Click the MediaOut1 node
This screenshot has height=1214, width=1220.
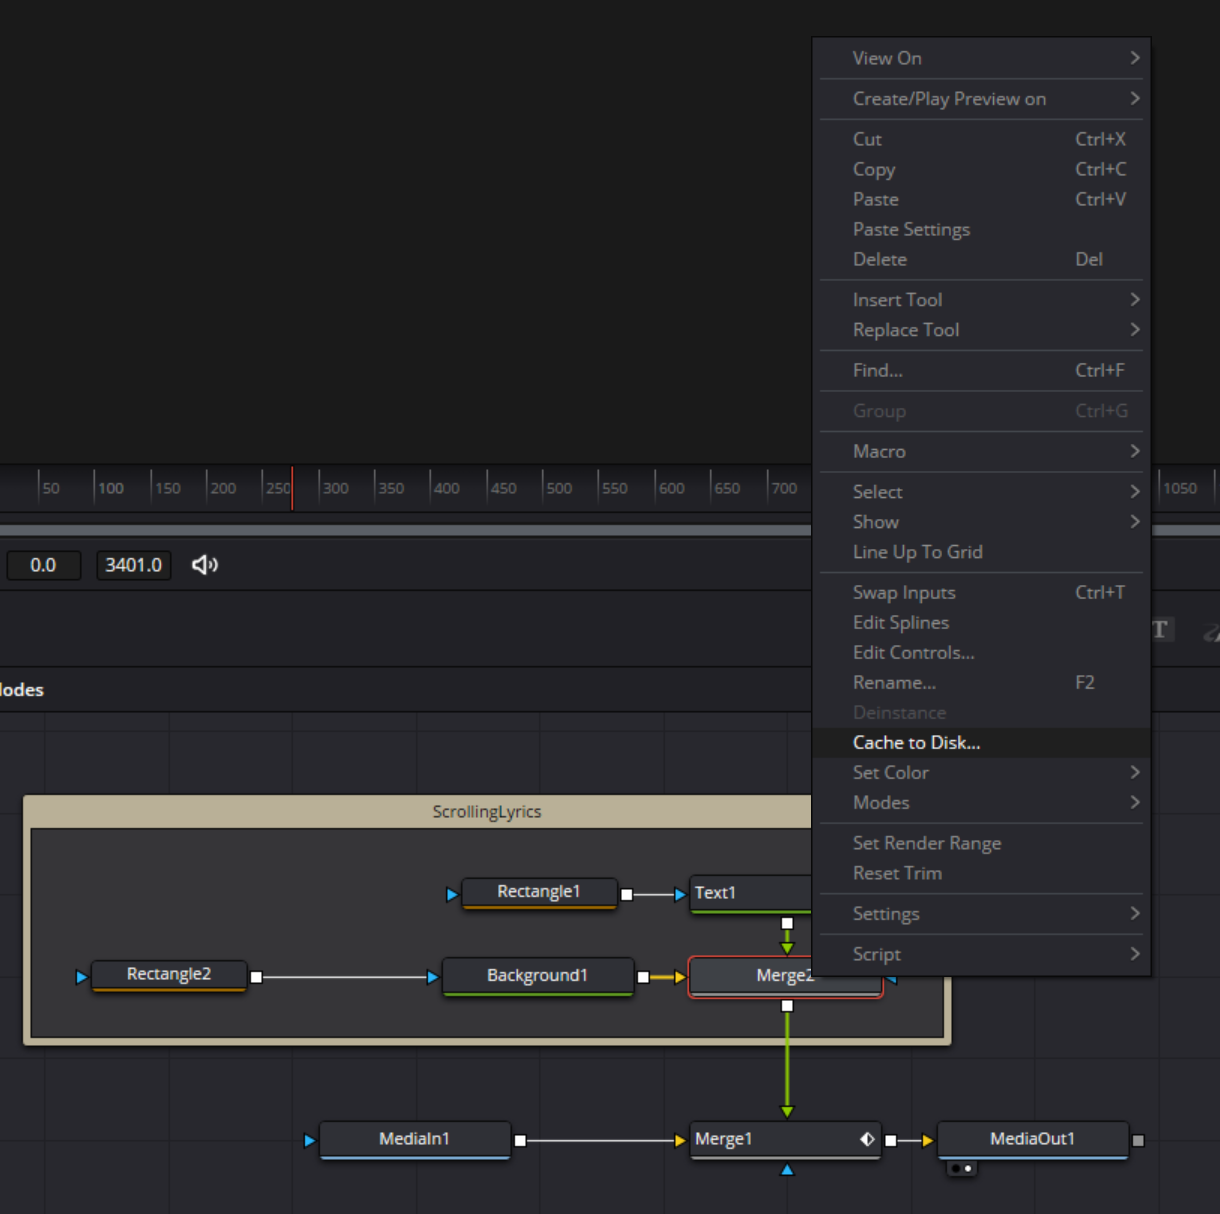(1032, 1139)
